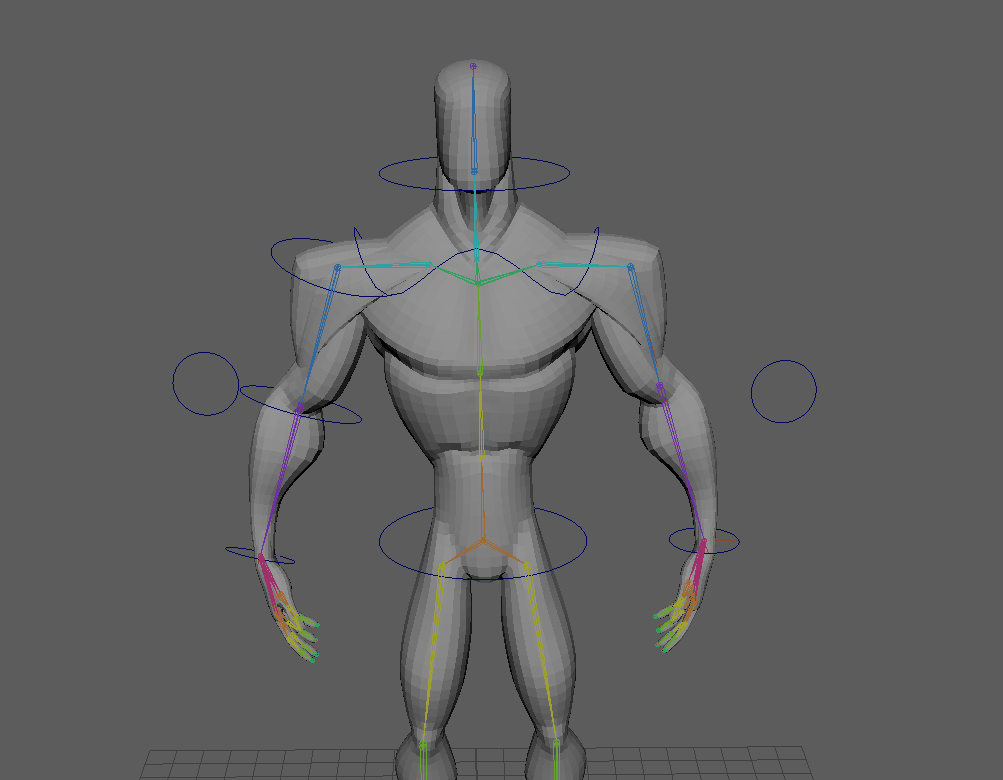Viewport: 1003px width, 780px height.
Task: Select the upper leg joint at screen left
Action: click(441, 567)
